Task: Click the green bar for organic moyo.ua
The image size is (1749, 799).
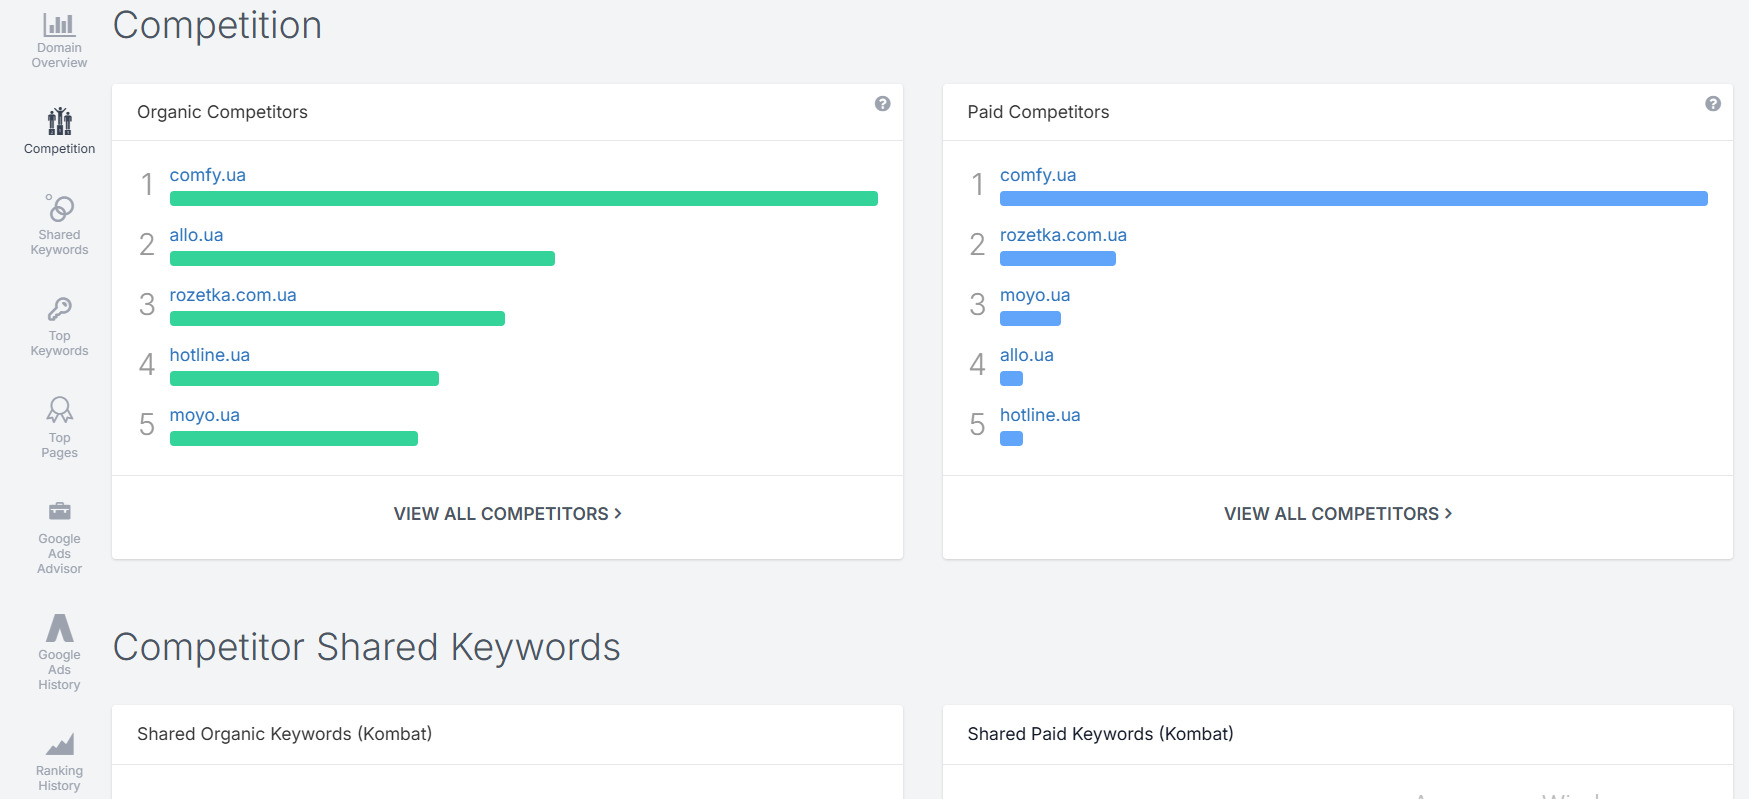Action: 294,438
